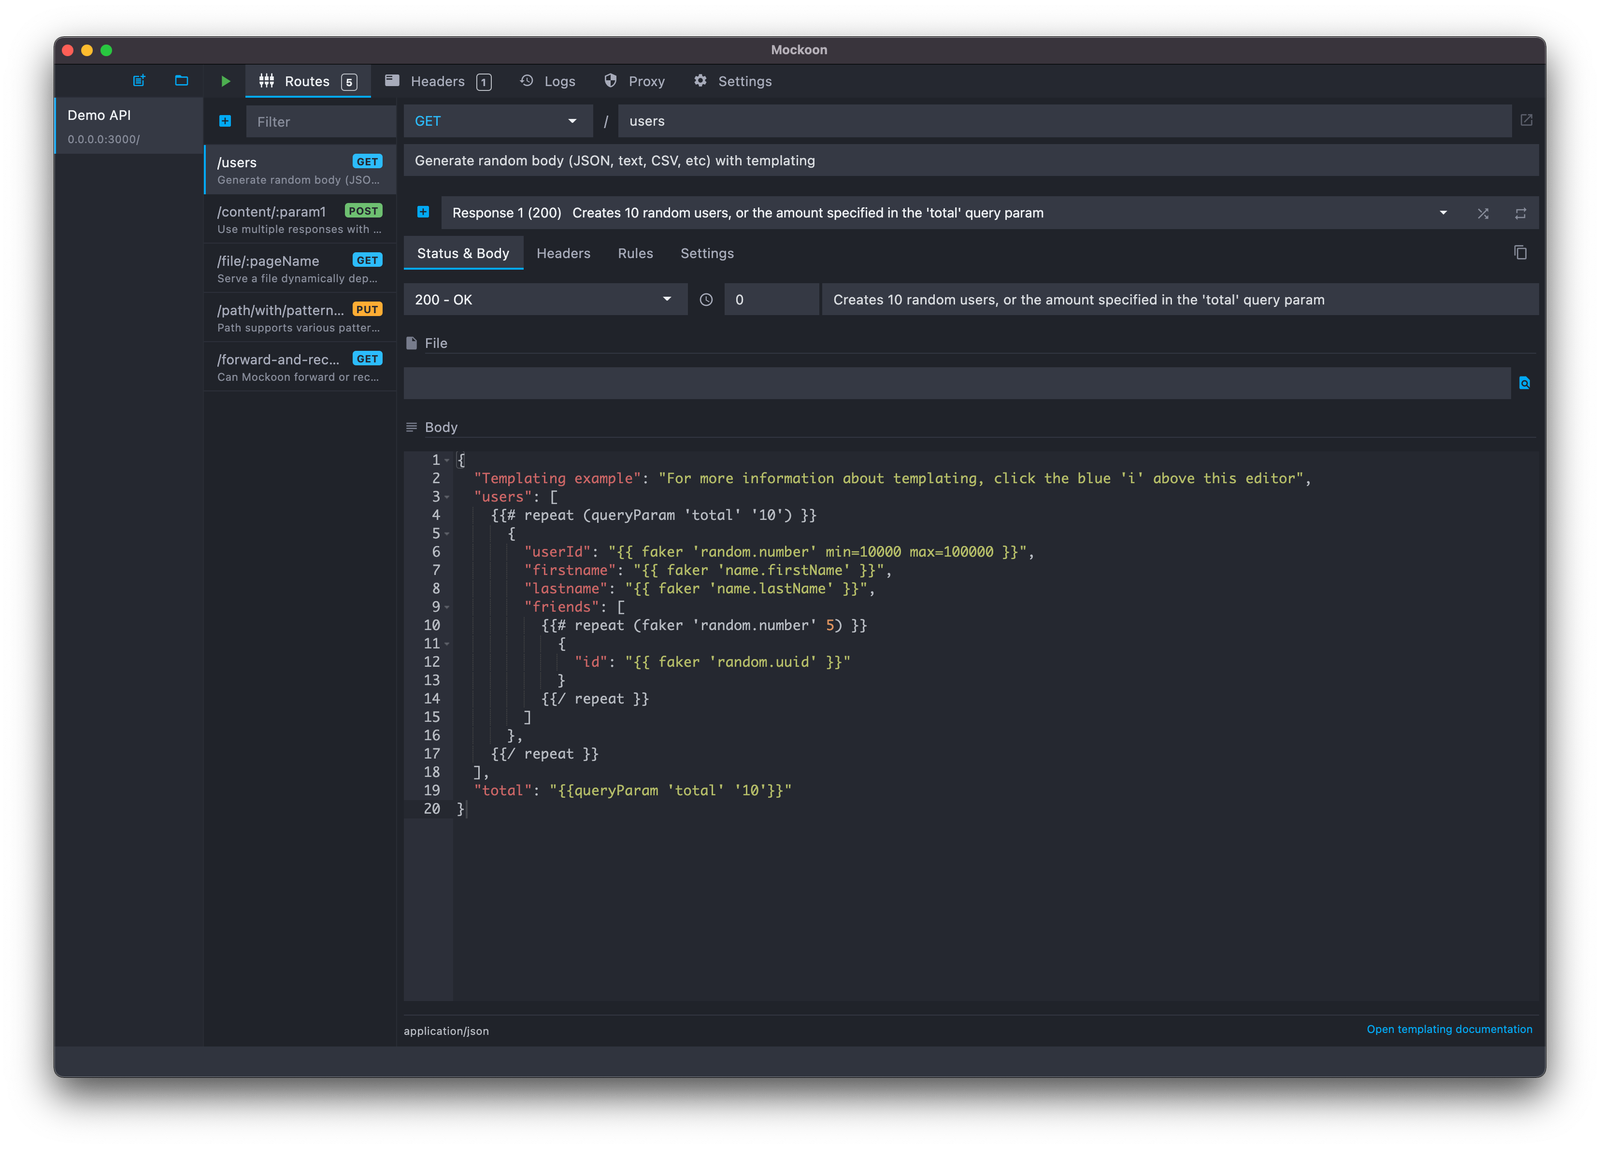Collapse the users array fold at line 3

point(447,497)
